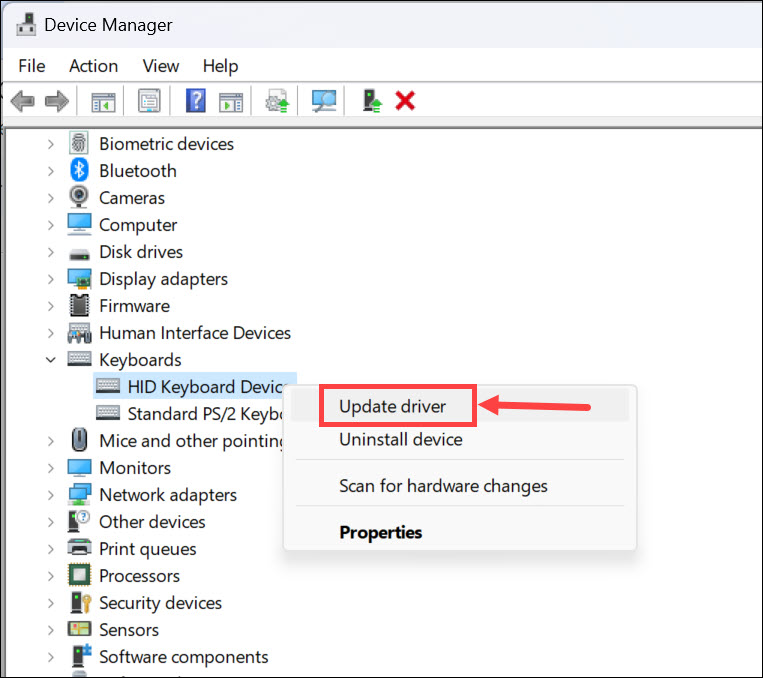Click the green-arrow Enable device toolbar icon

pyautogui.click(x=372, y=101)
